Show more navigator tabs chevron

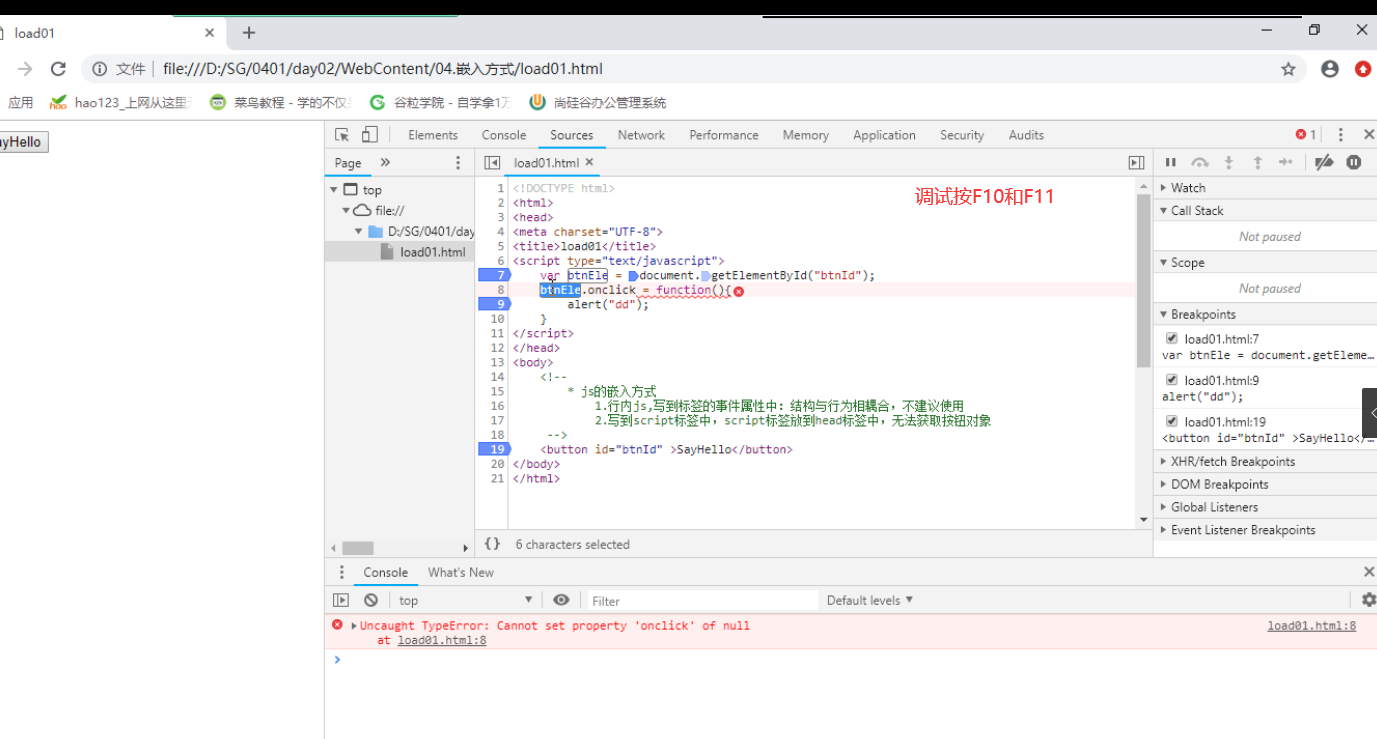click(x=385, y=162)
